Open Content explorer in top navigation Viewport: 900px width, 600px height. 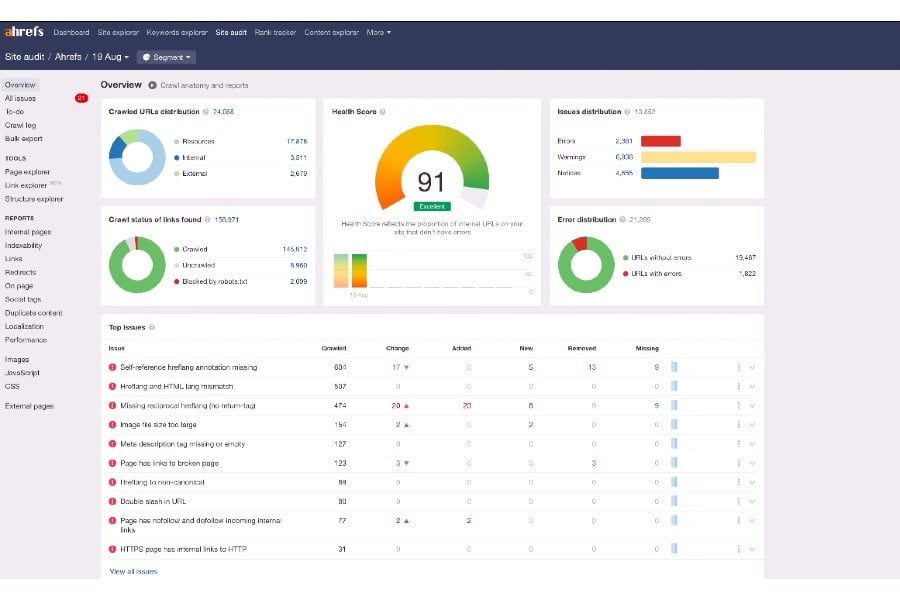point(331,32)
